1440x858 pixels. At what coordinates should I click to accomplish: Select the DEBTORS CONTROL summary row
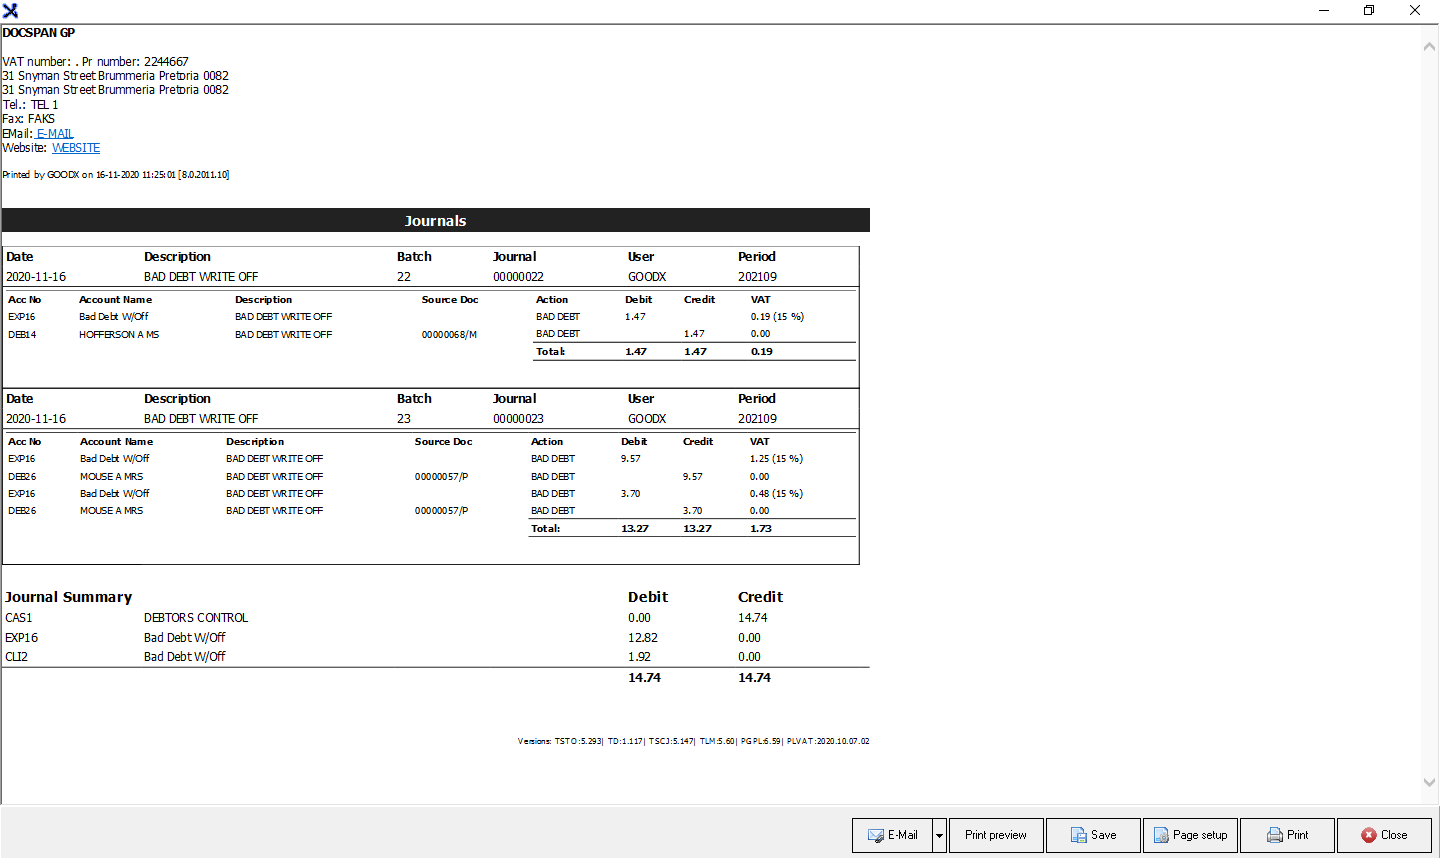point(436,618)
